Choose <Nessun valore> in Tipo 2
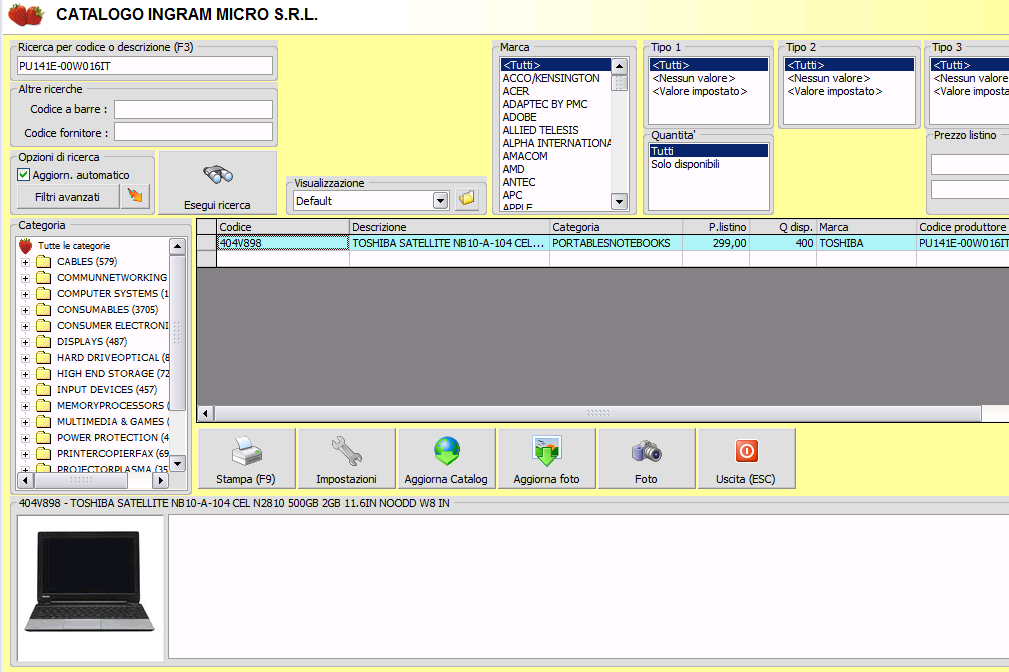The width and height of the screenshot is (1009, 672). [849, 78]
